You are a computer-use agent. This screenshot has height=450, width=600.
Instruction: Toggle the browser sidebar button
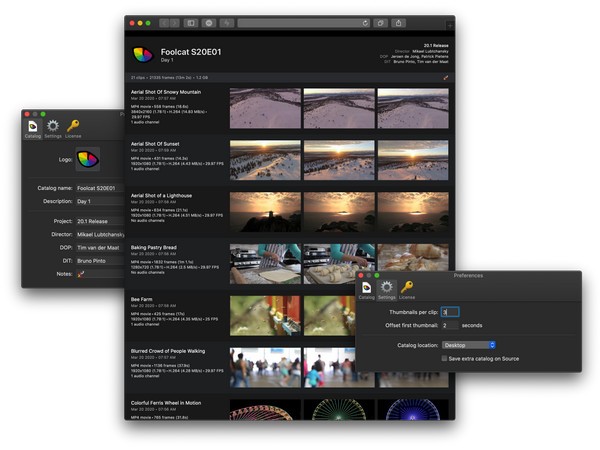click(190, 22)
